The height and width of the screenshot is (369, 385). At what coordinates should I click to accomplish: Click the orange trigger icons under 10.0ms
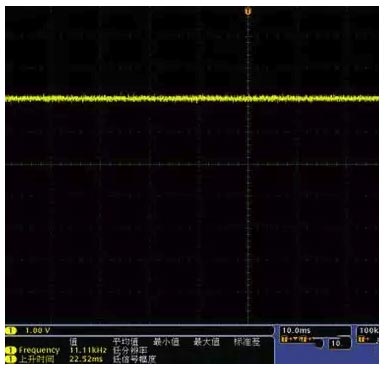click(x=298, y=340)
